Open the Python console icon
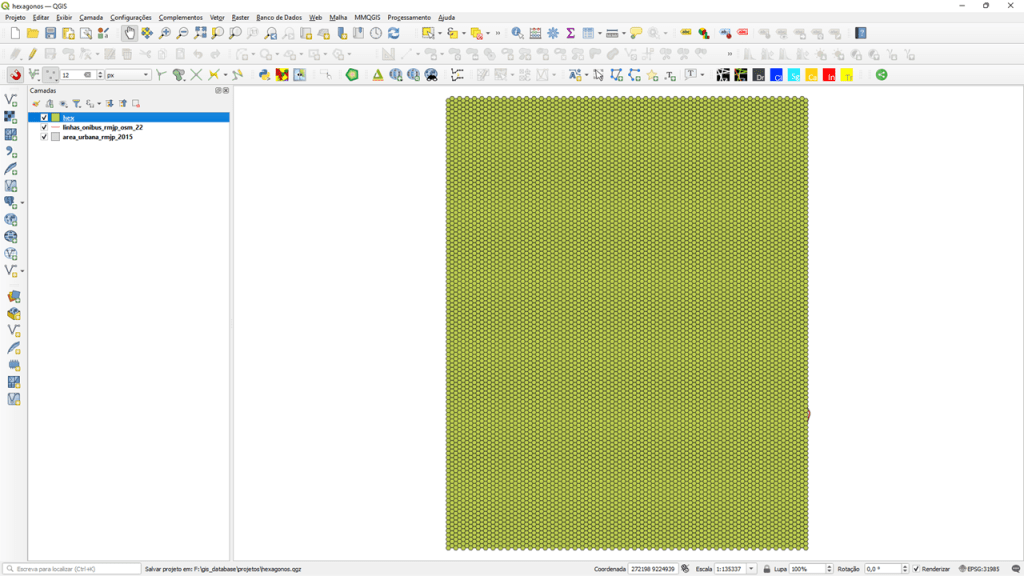This screenshot has height=576, width=1024. click(x=264, y=75)
